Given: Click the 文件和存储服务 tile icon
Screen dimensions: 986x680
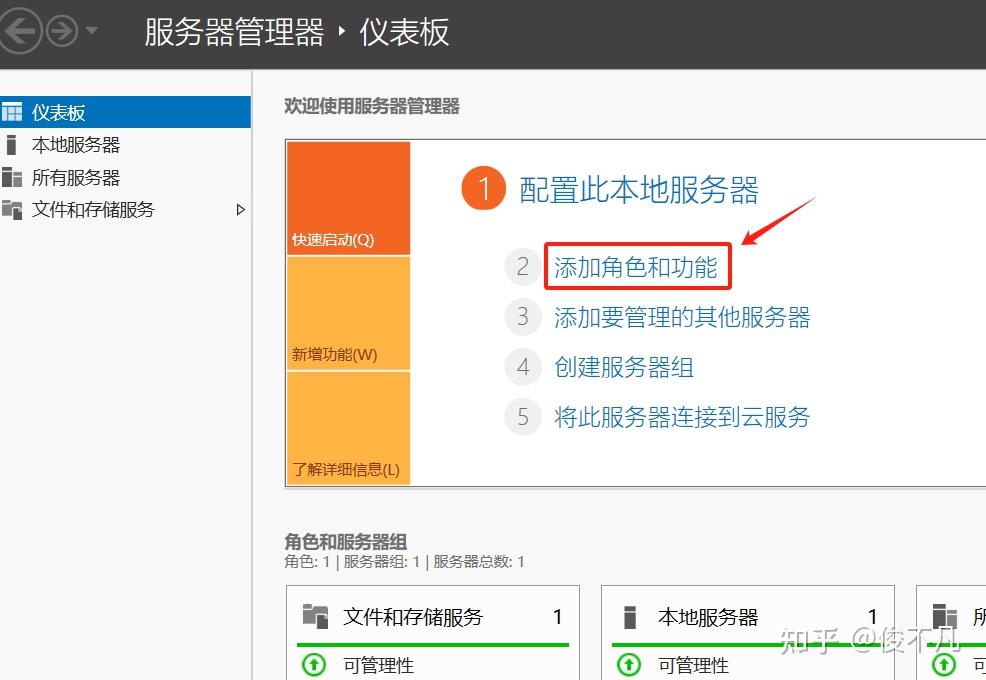Looking at the screenshot, I should point(315,616).
